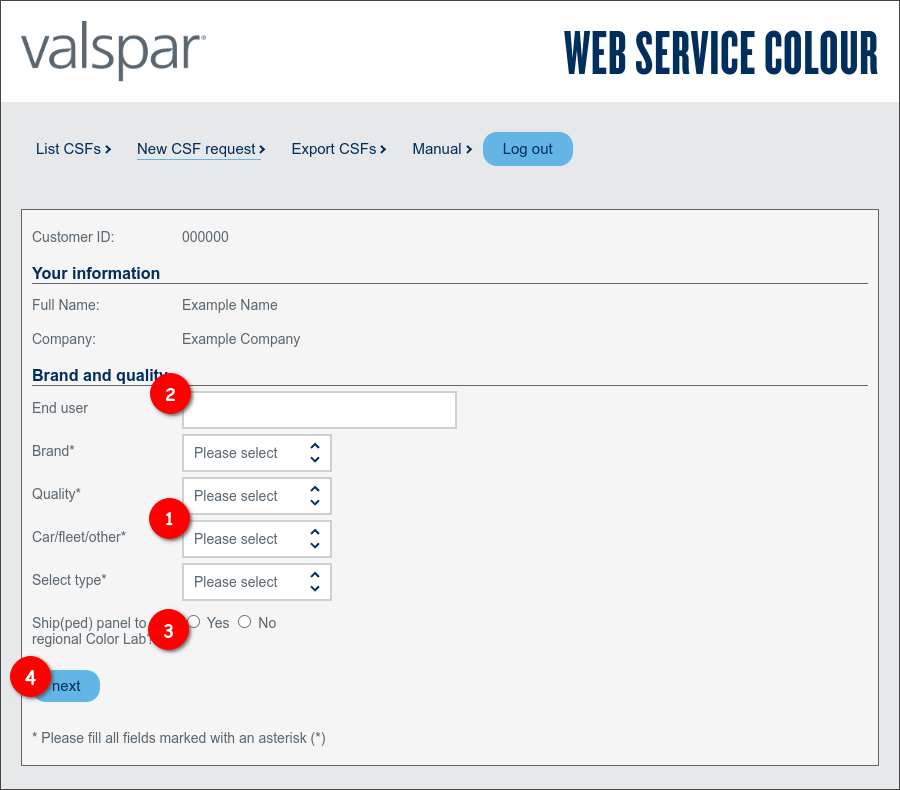Choose No for ship panel to Color Lab
This screenshot has height=790, width=900.
point(245,622)
